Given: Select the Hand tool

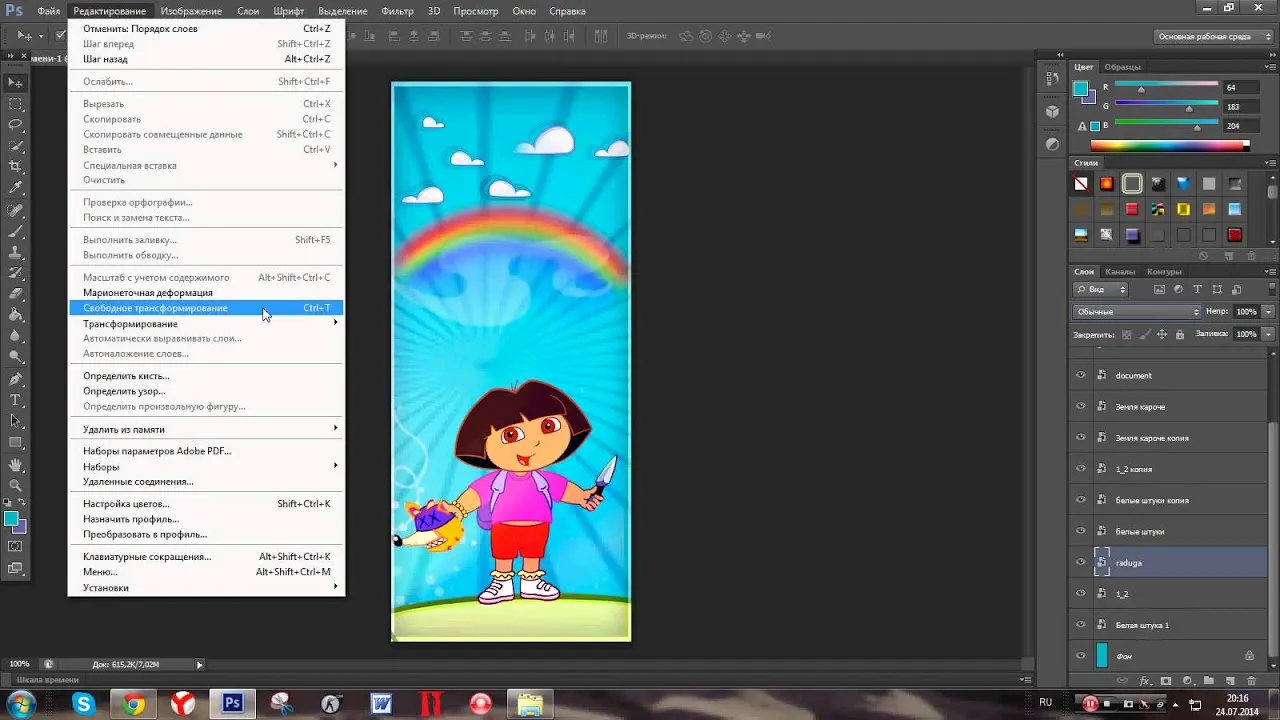Looking at the screenshot, I should tap(15, 465).
